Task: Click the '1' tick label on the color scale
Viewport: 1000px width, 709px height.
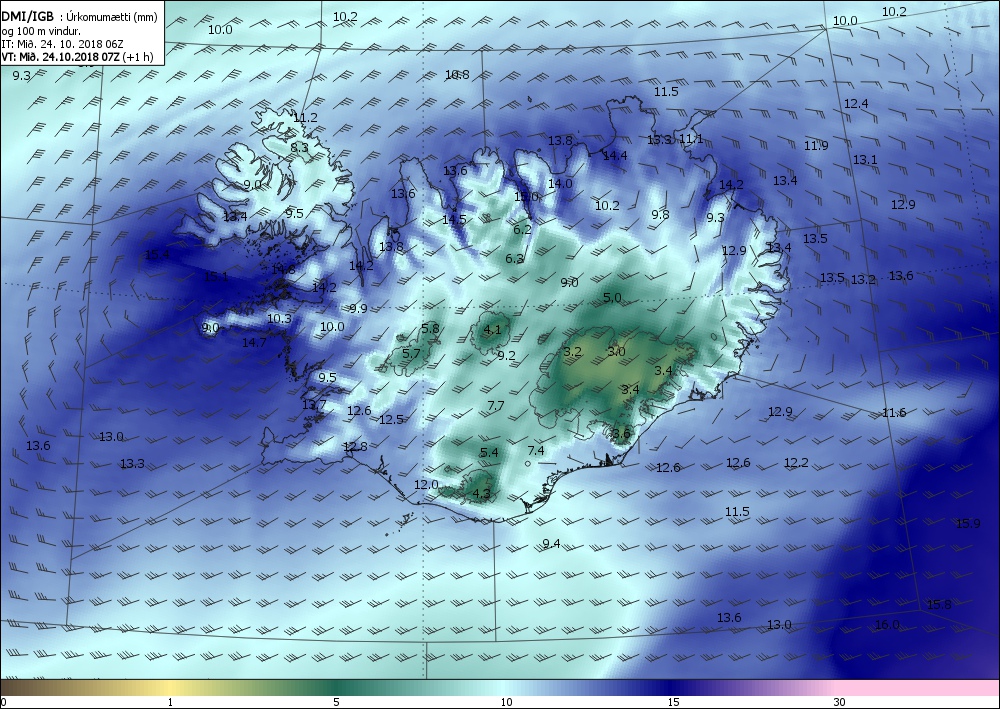Action: 170,702
